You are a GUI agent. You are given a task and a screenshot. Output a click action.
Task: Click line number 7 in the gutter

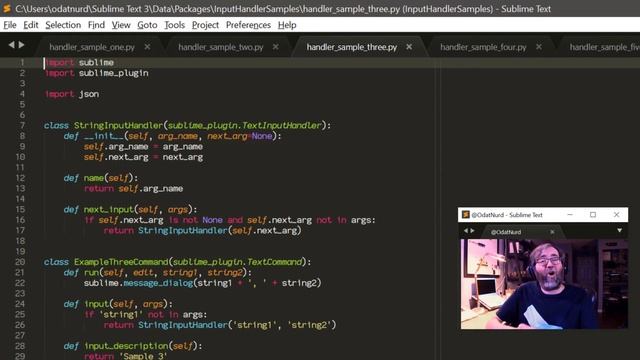click(22, 125)
